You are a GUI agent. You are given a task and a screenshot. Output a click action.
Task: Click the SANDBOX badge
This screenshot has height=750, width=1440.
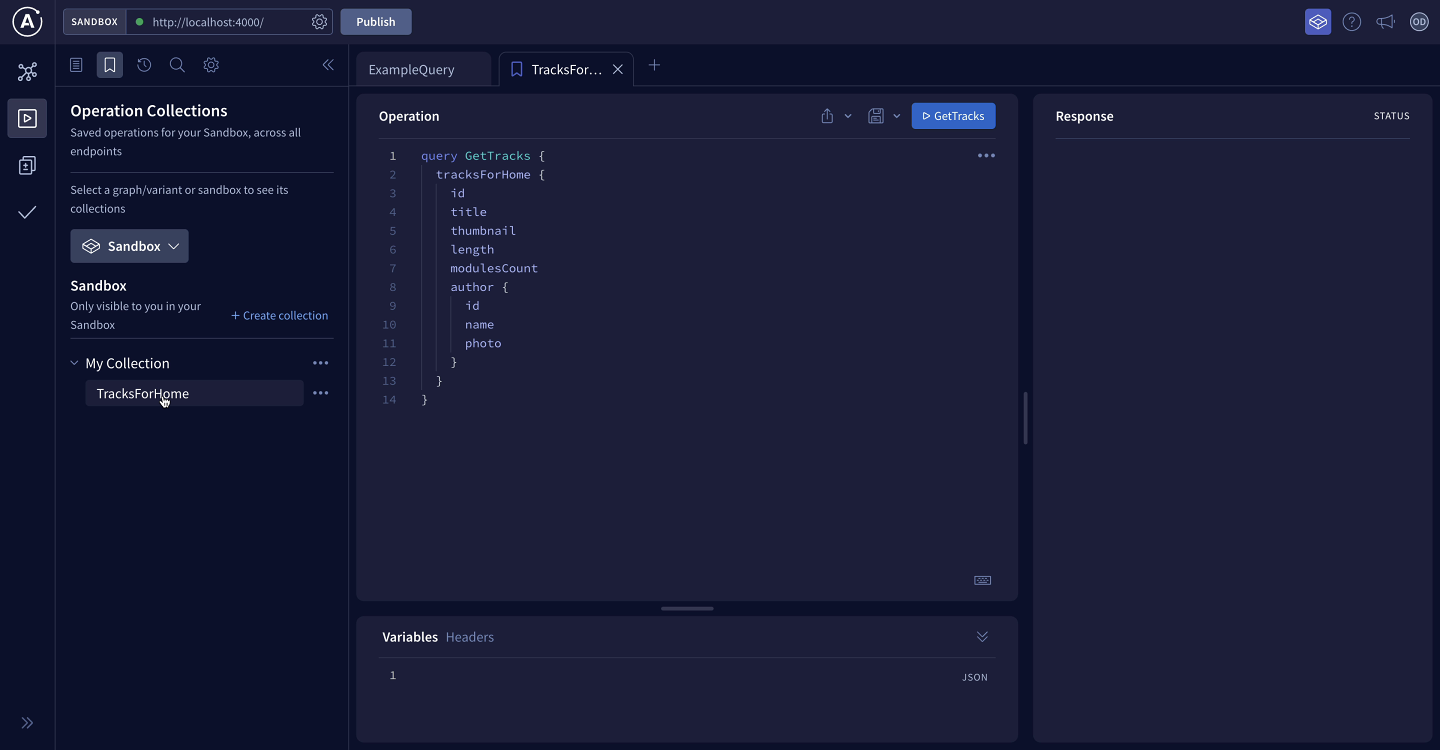click(95, 22)
